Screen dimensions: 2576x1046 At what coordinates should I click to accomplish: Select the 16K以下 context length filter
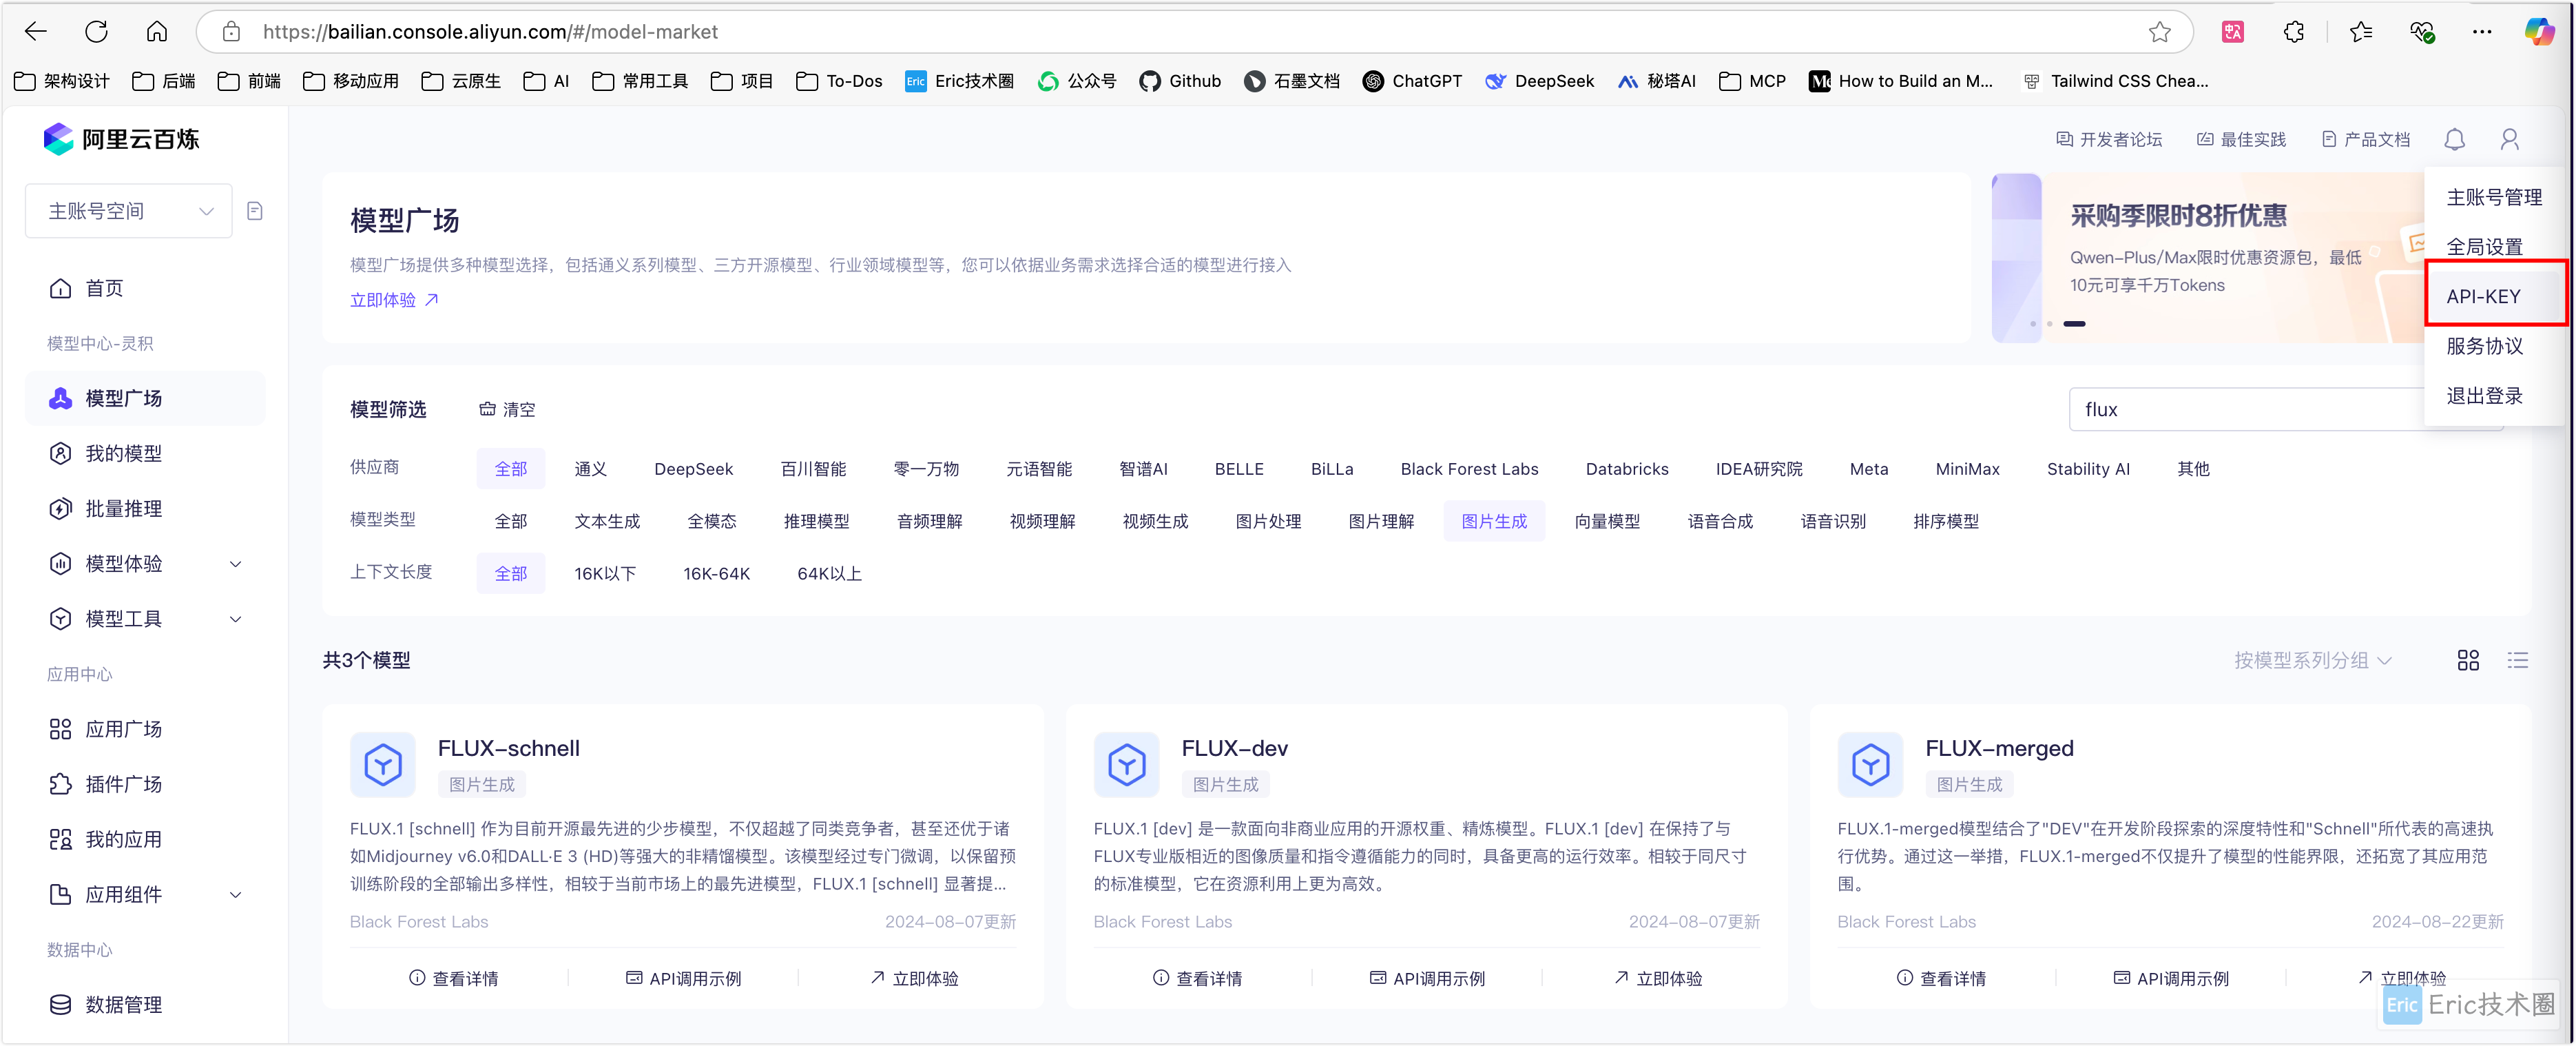[605, 573]
